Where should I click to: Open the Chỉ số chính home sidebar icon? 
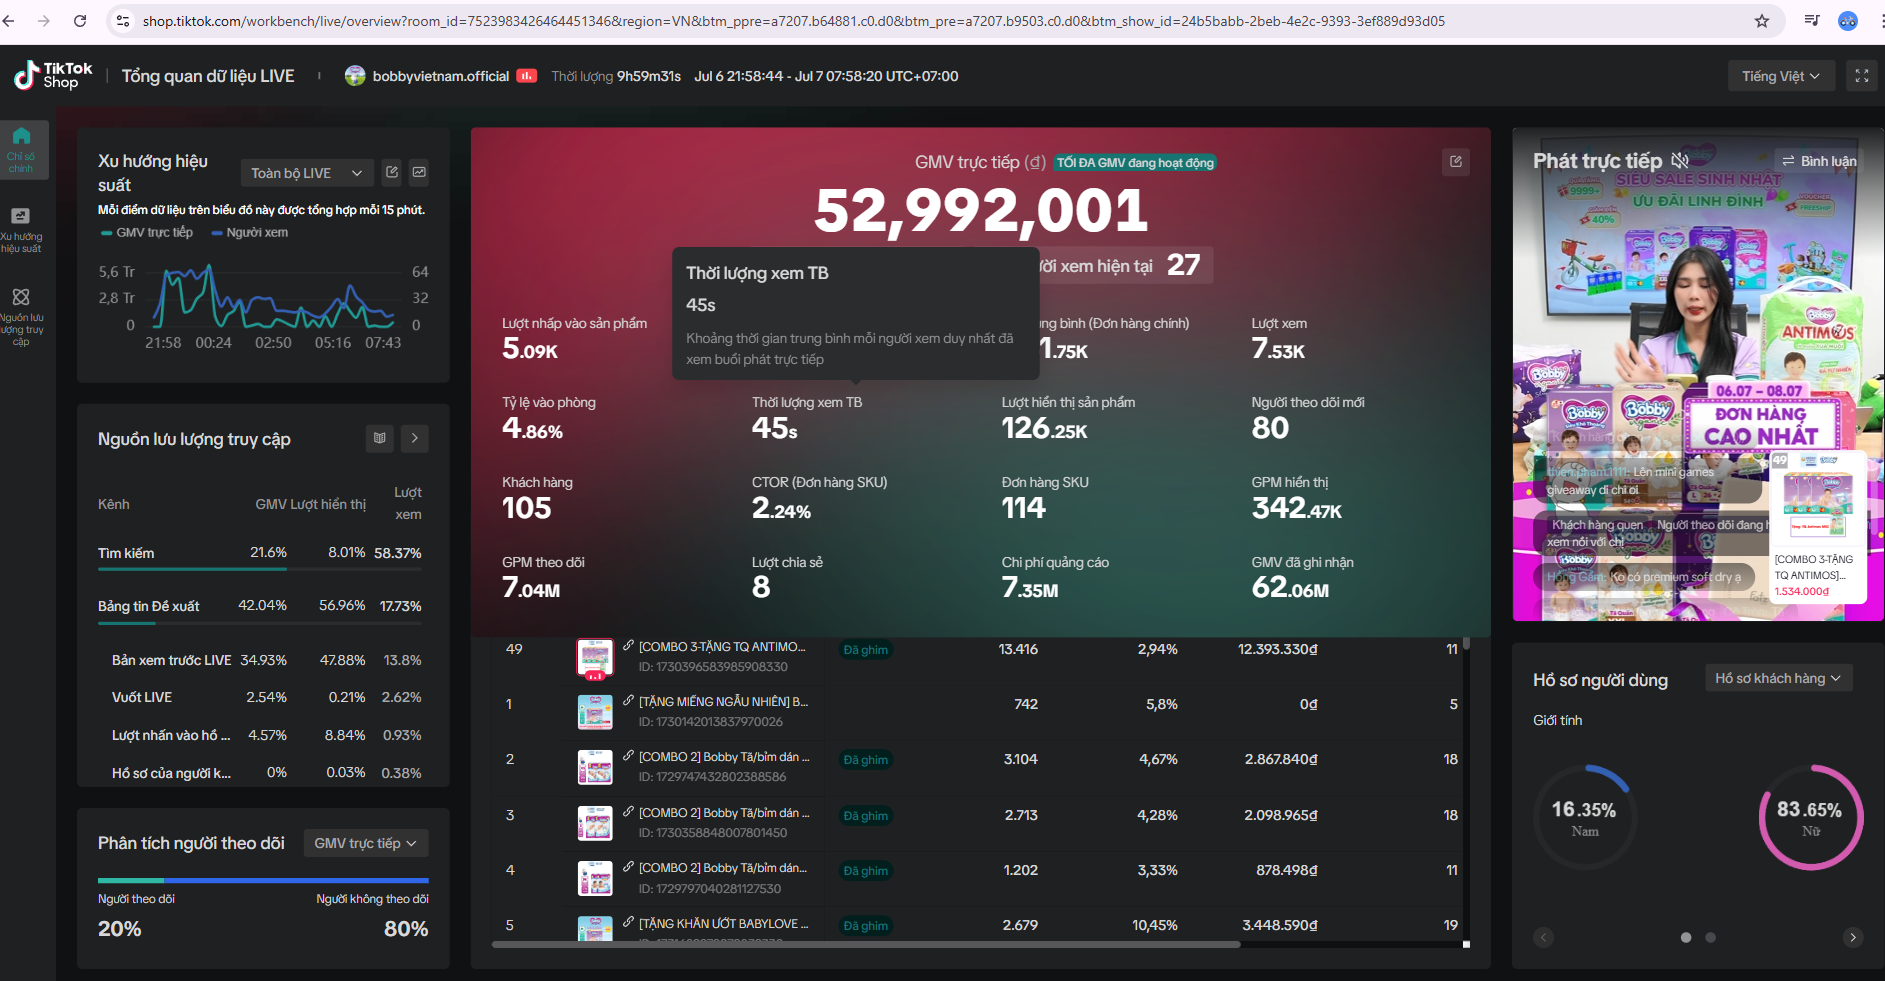click(x=21, y=148)
